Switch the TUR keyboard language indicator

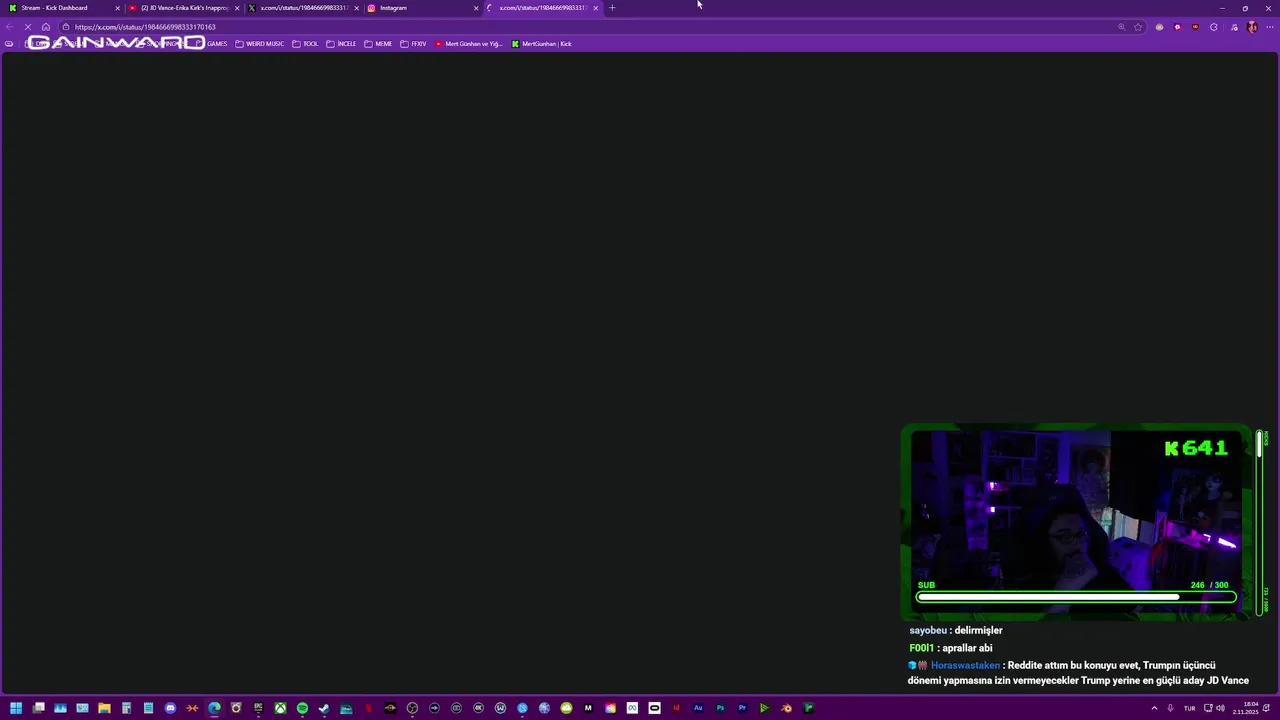pyautogui.click(x=1189, y=708)
